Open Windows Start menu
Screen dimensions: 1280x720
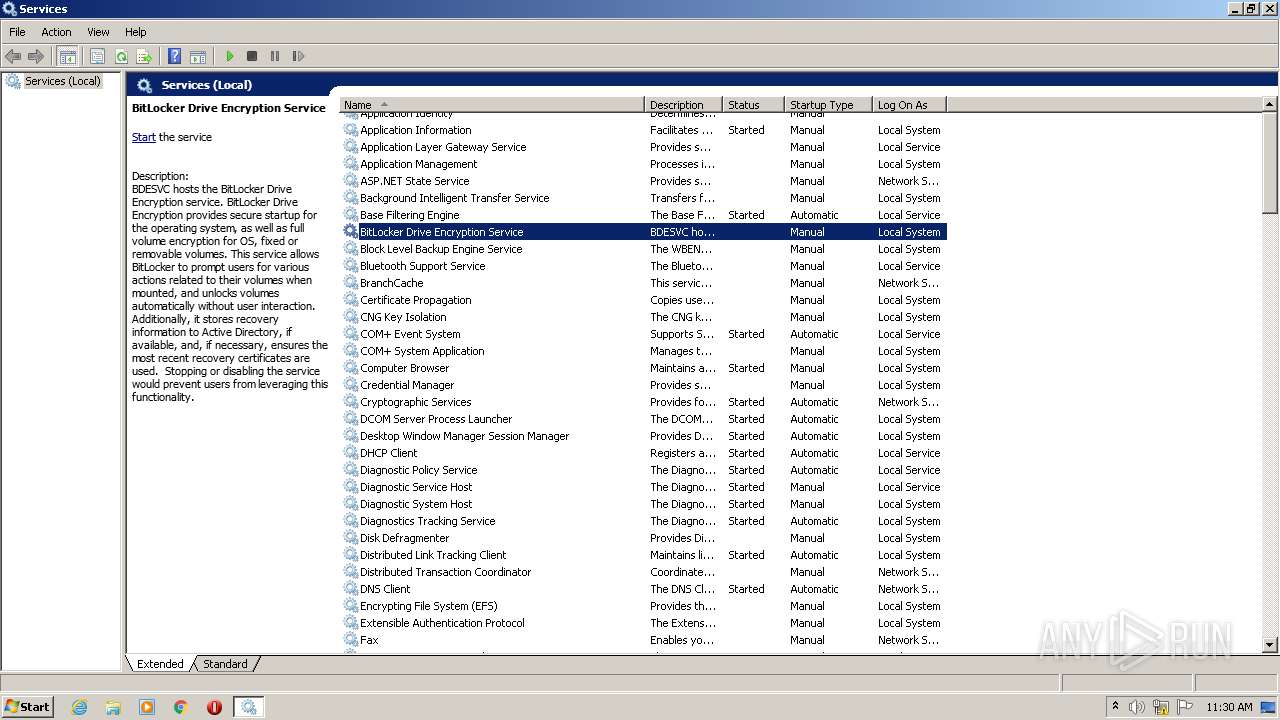(28, 706)
